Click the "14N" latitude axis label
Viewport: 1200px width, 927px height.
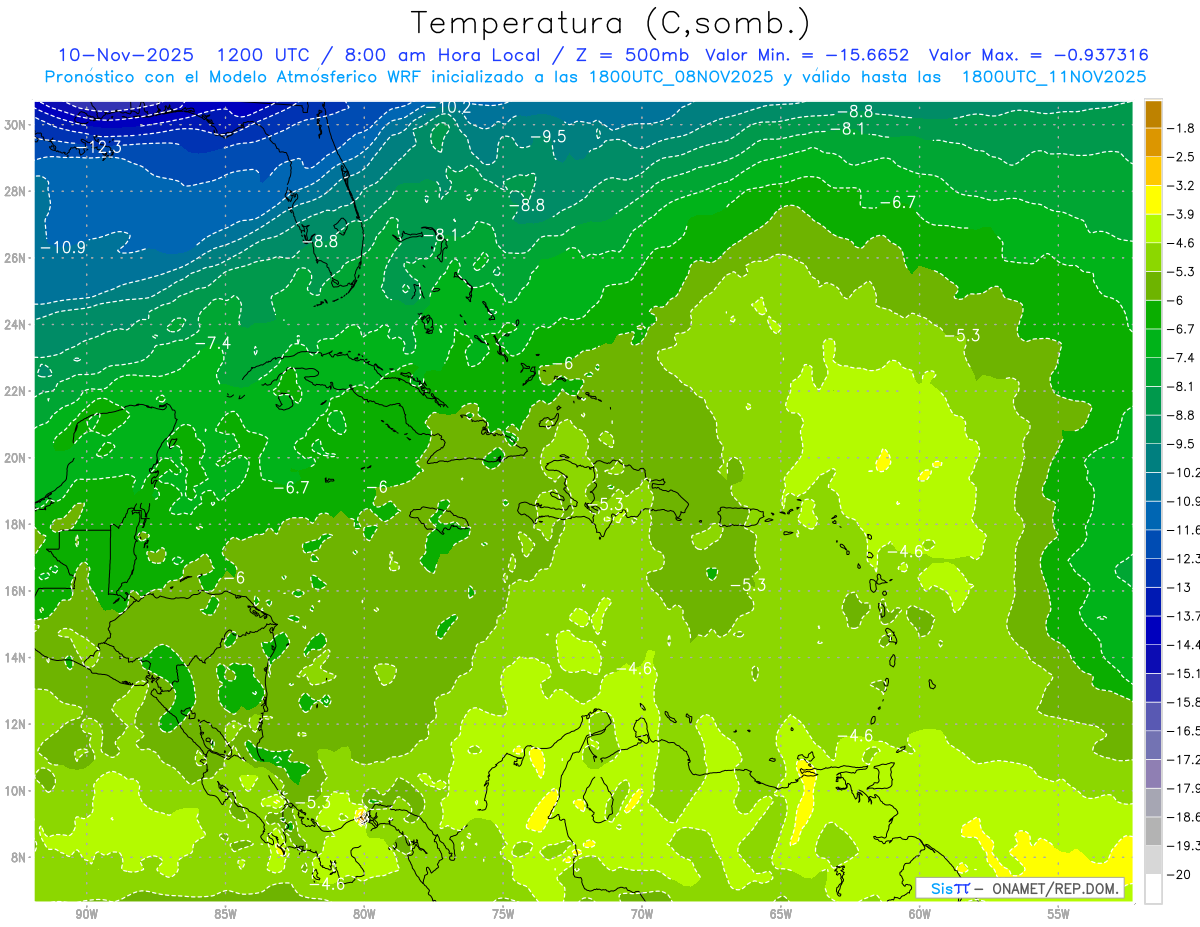[x=15, y=657]
